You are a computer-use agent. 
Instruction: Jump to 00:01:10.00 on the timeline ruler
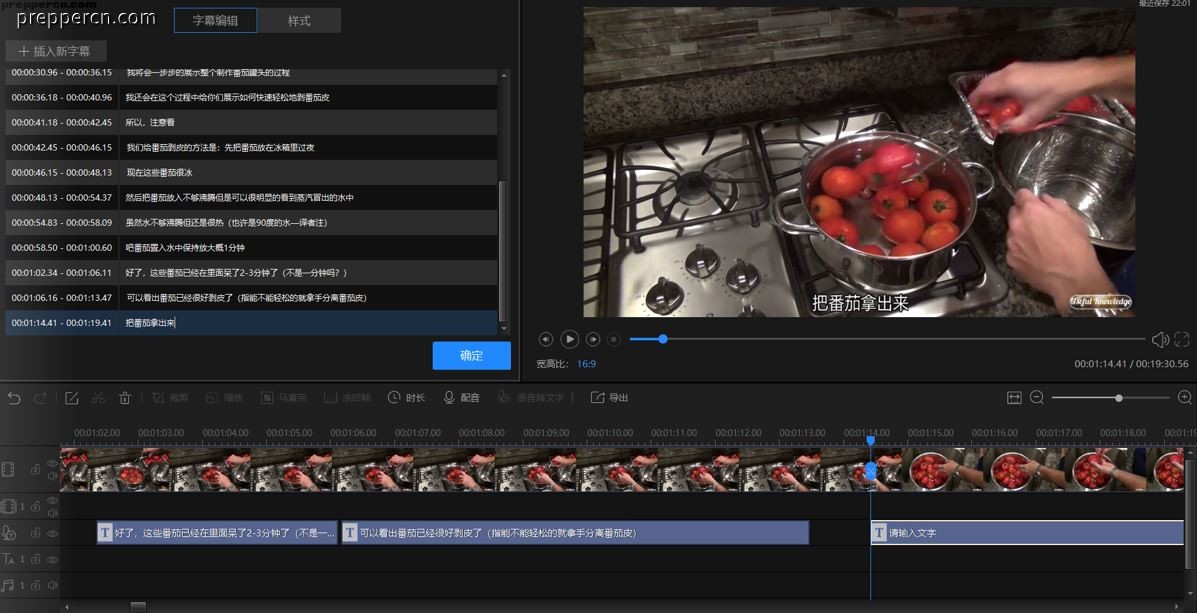tap(610, 433)
